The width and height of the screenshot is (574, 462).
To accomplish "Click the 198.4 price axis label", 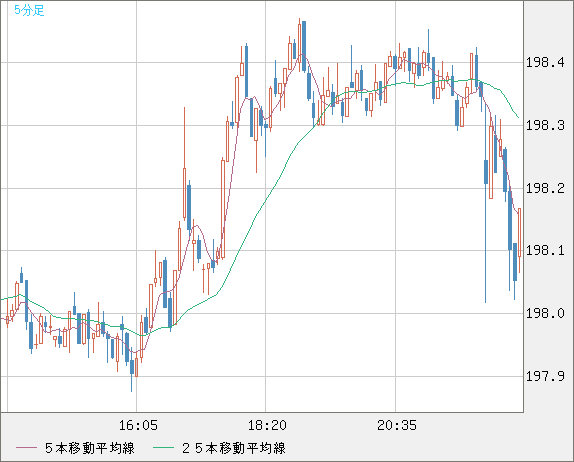I will click(x=545, y=63).
